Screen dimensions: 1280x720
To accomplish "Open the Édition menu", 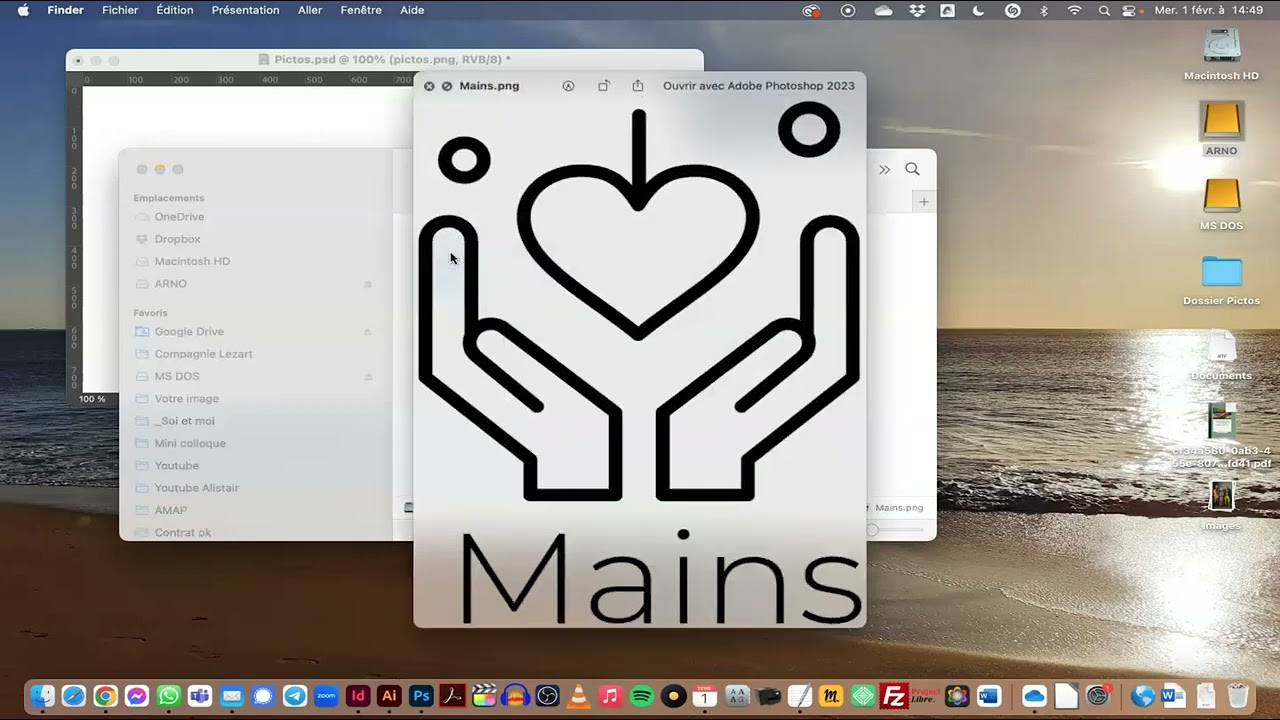I will tap(175, 10).
